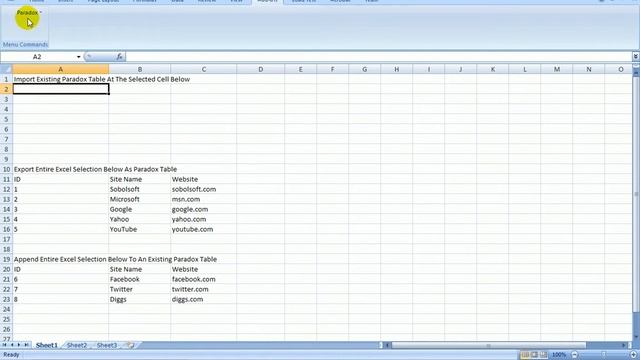
Task: Select column C header
Action: (x=204, y=69)
